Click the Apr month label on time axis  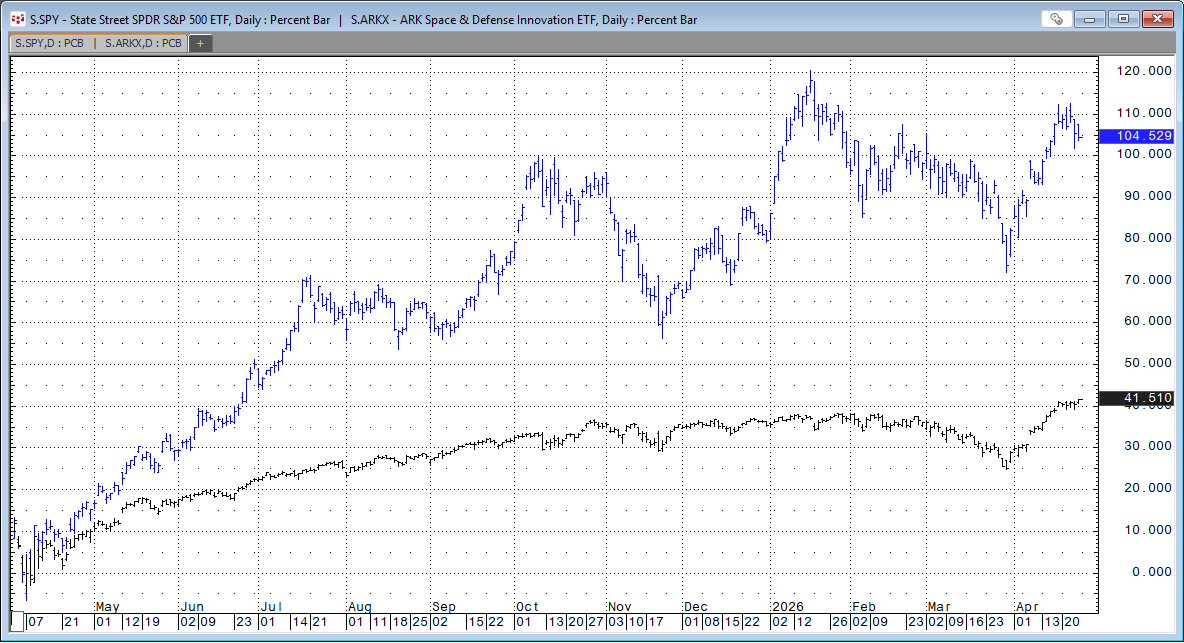pos(1026,606)
